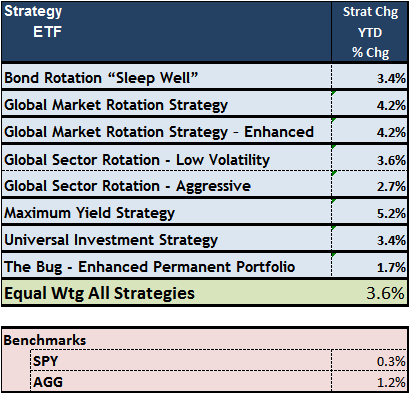The image size is (409, 393).
Task: Click the Maximum Yield Strategy row
Action: (x=204, y=212)
